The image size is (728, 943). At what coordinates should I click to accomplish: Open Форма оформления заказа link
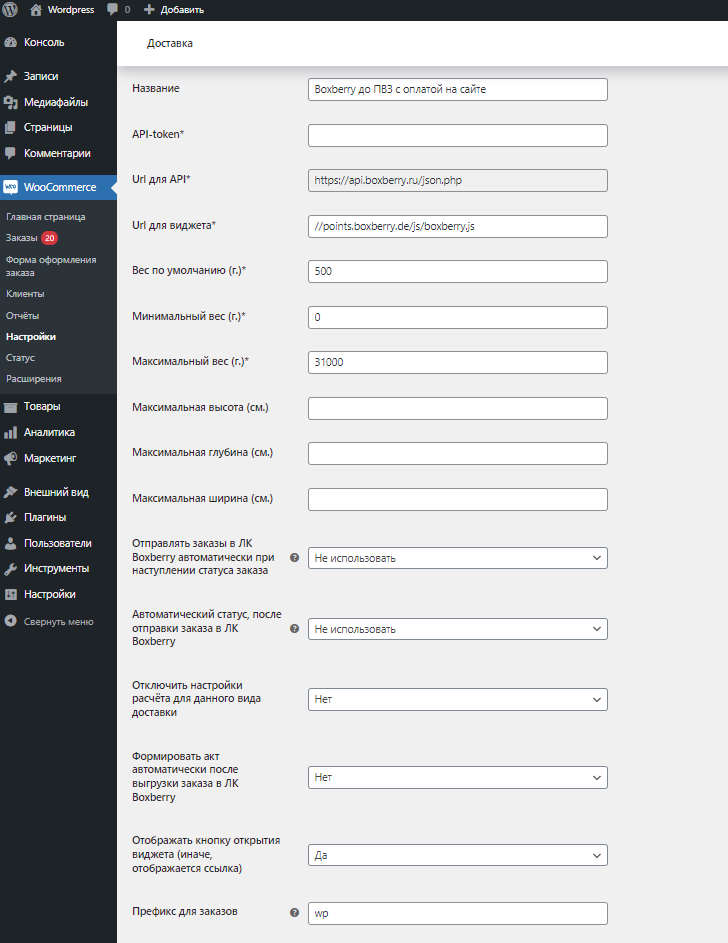51,266
